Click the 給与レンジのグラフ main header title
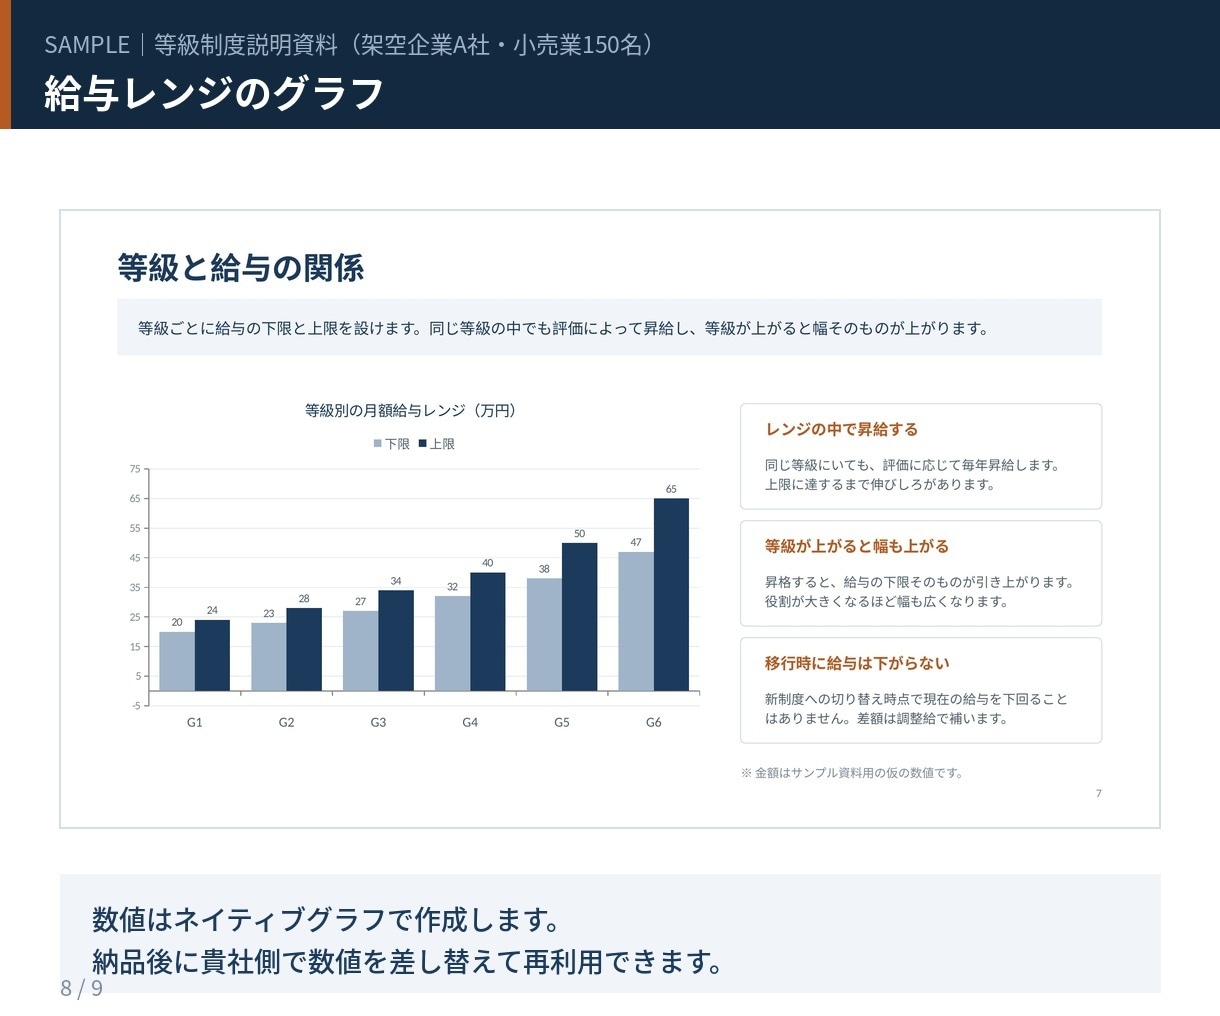Viewport: 1220px width, 1016px height. tap(214, 93)
